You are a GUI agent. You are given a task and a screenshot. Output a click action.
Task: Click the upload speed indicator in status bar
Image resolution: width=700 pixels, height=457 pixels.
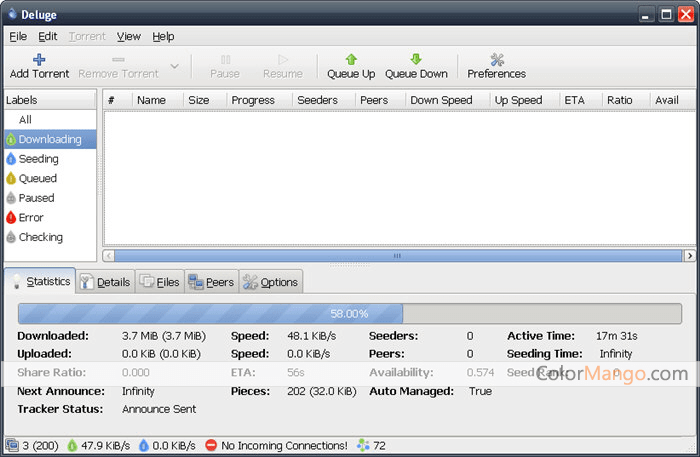tap(166, 445)
